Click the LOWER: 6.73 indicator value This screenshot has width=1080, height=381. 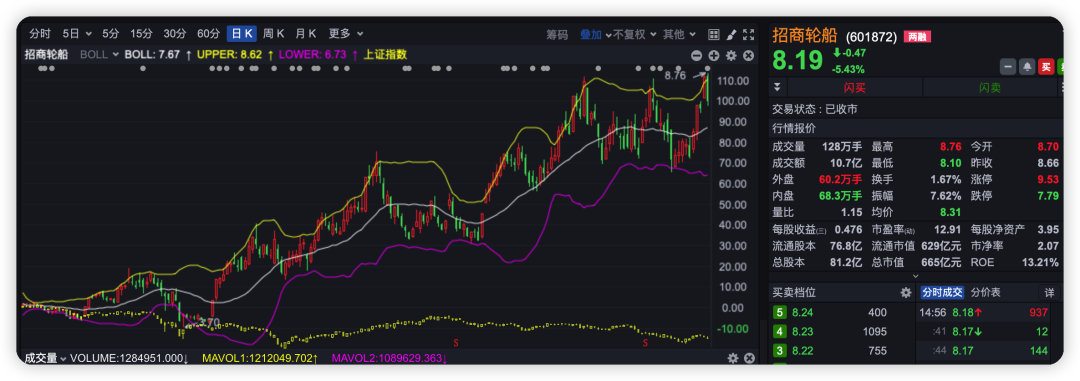click(313, 54)
